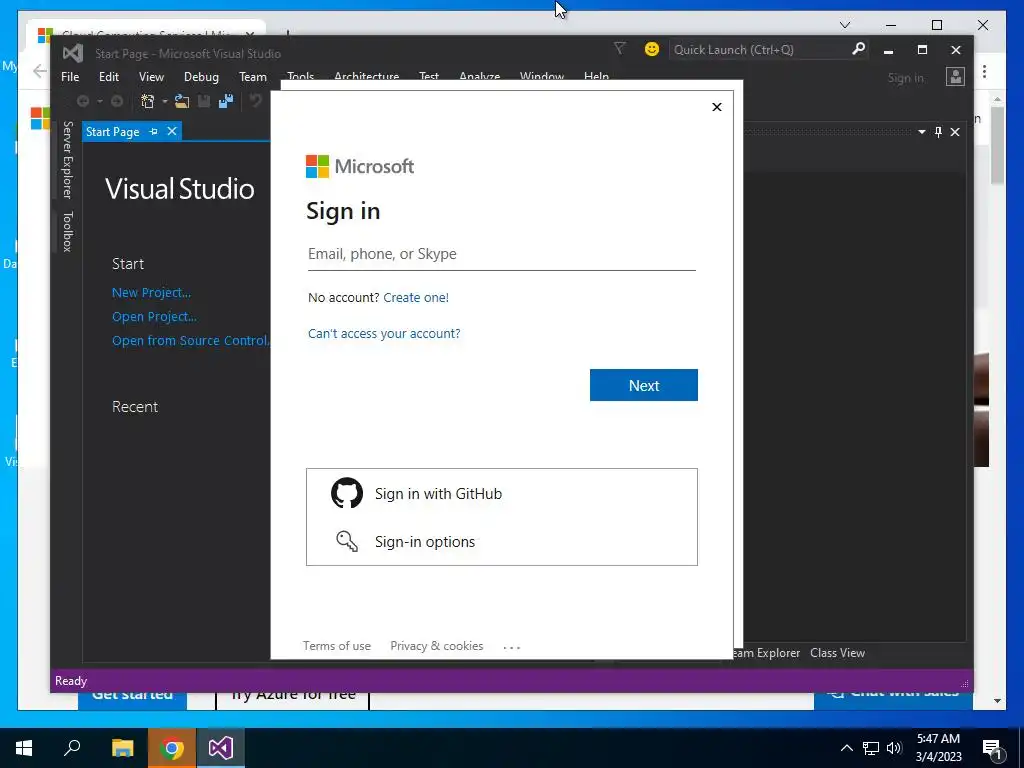Click the ellipsis more options in dialog footer
This screenshot has height=768, width=1024.
tap(511, 647)
